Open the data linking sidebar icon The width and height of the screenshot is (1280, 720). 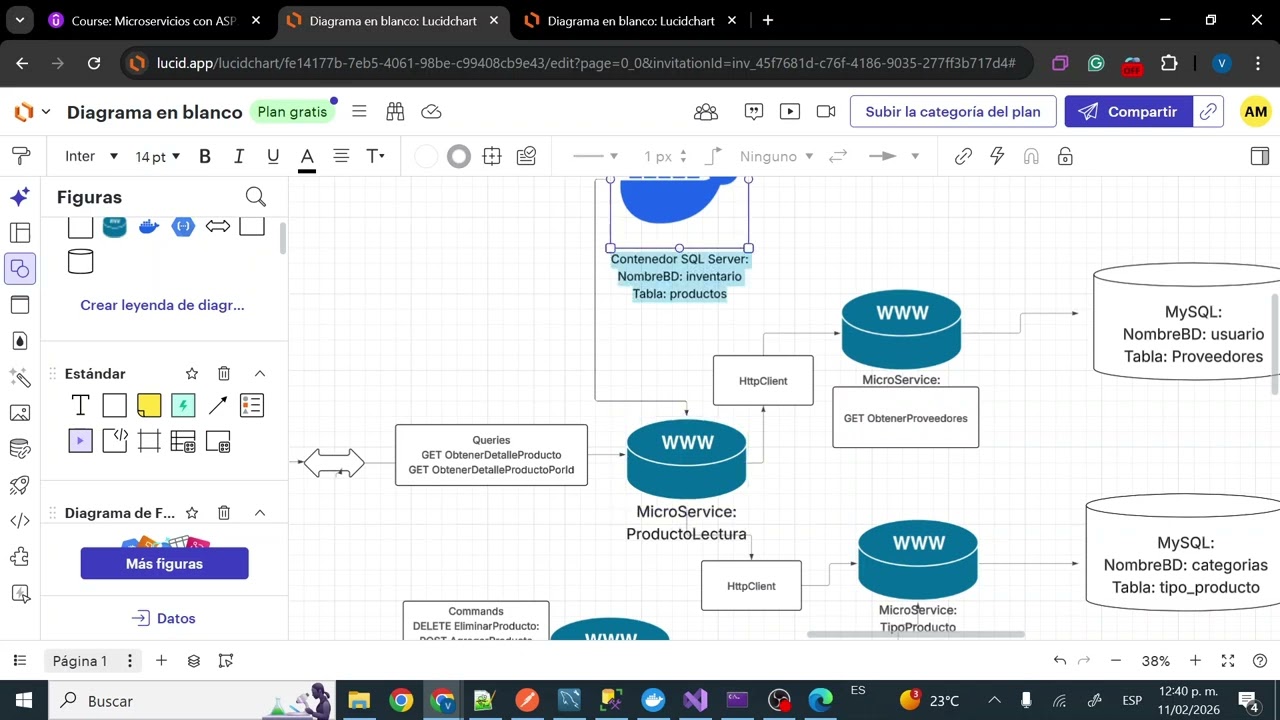coord(20,448)
